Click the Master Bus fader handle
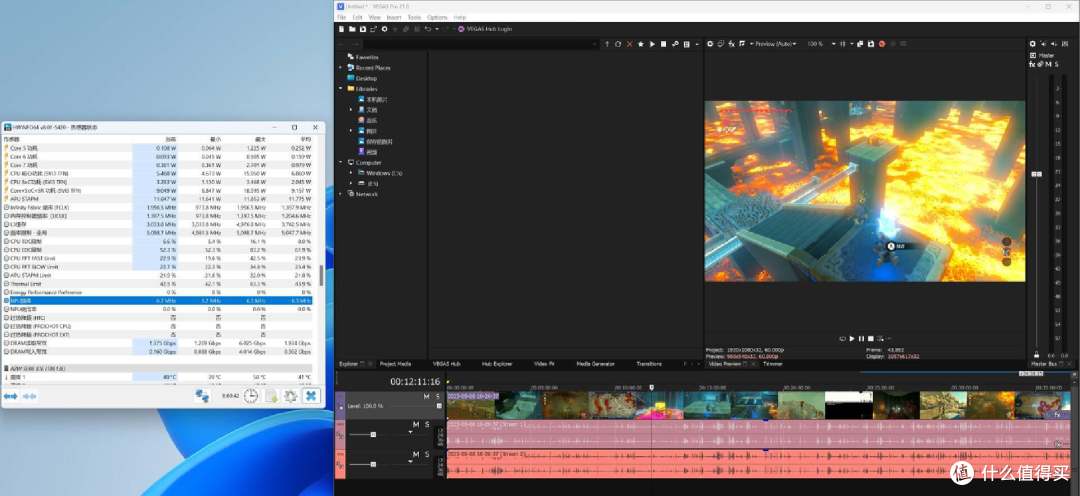The width and height of the screenshot is (1080, 496). 1036,174
